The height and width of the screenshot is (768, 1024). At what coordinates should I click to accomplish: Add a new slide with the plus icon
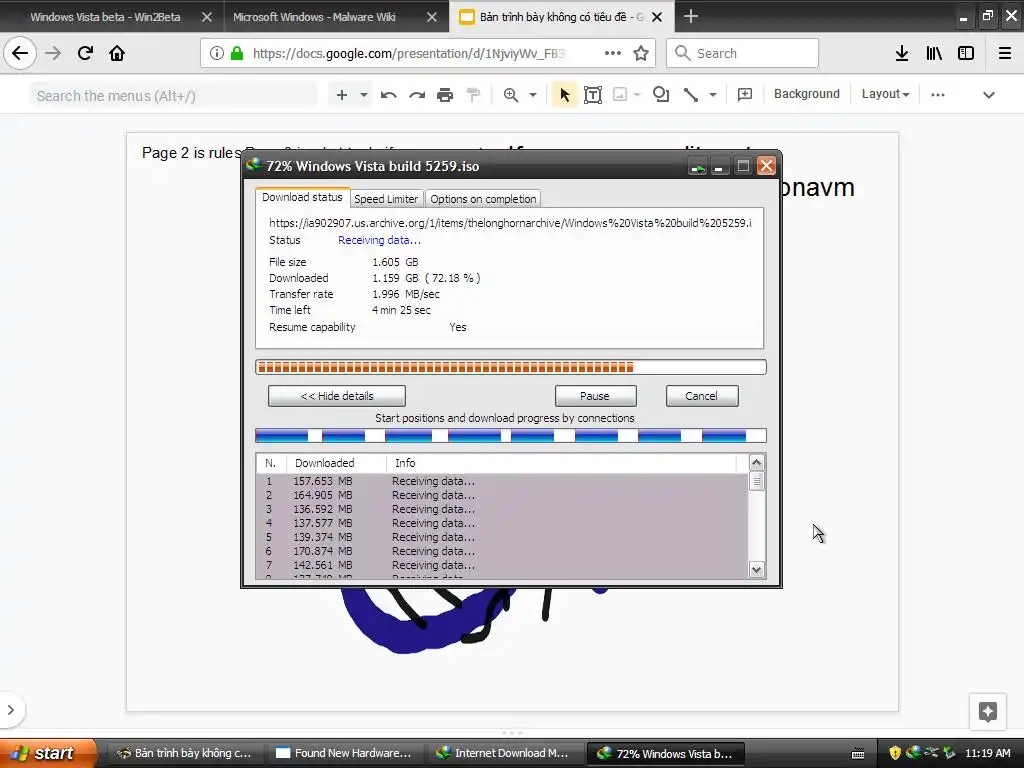[x=342, y=95]
